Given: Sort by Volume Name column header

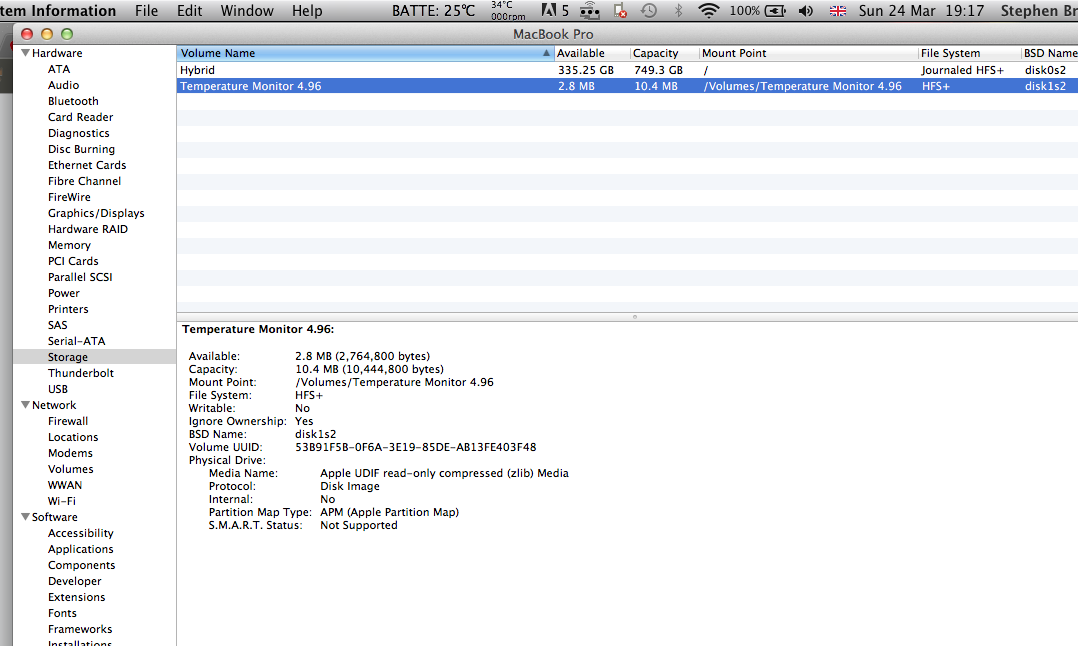Looking at the screenshot, I should 365,53.
